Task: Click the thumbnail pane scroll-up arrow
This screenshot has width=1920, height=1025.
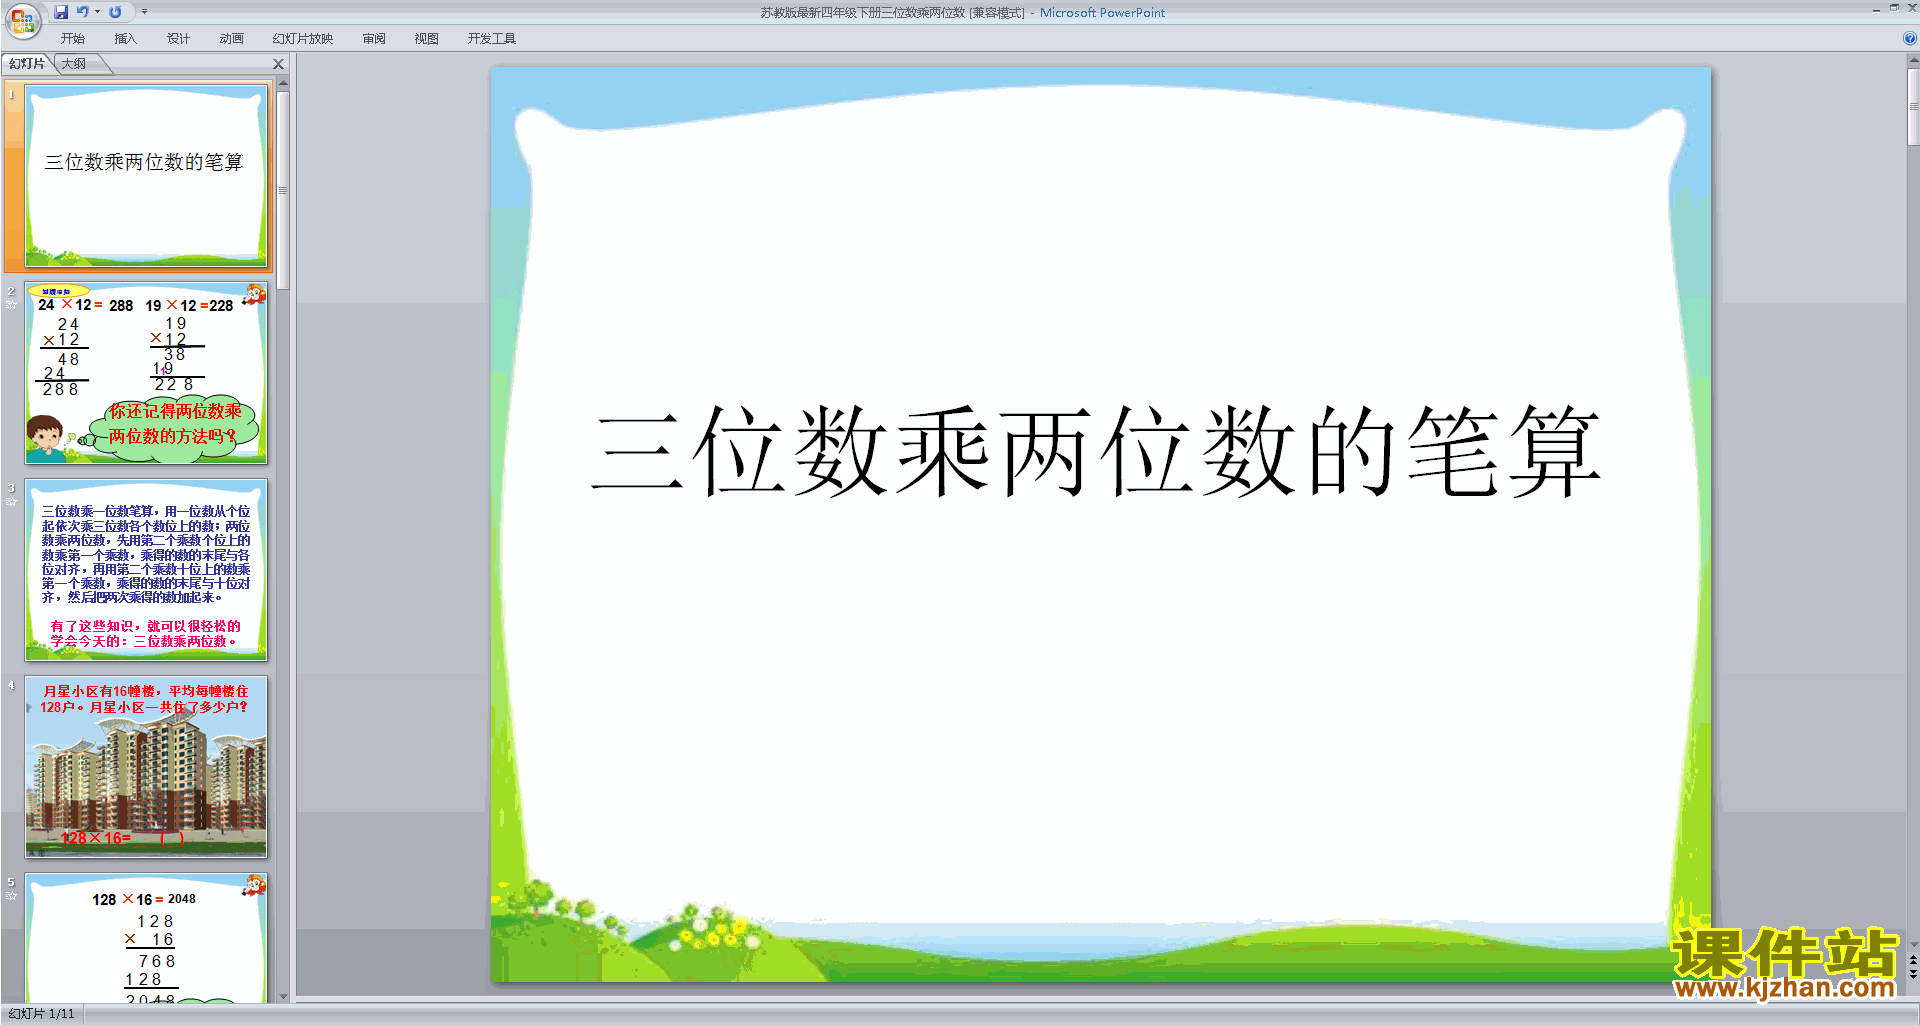Action: pos(283,84)
